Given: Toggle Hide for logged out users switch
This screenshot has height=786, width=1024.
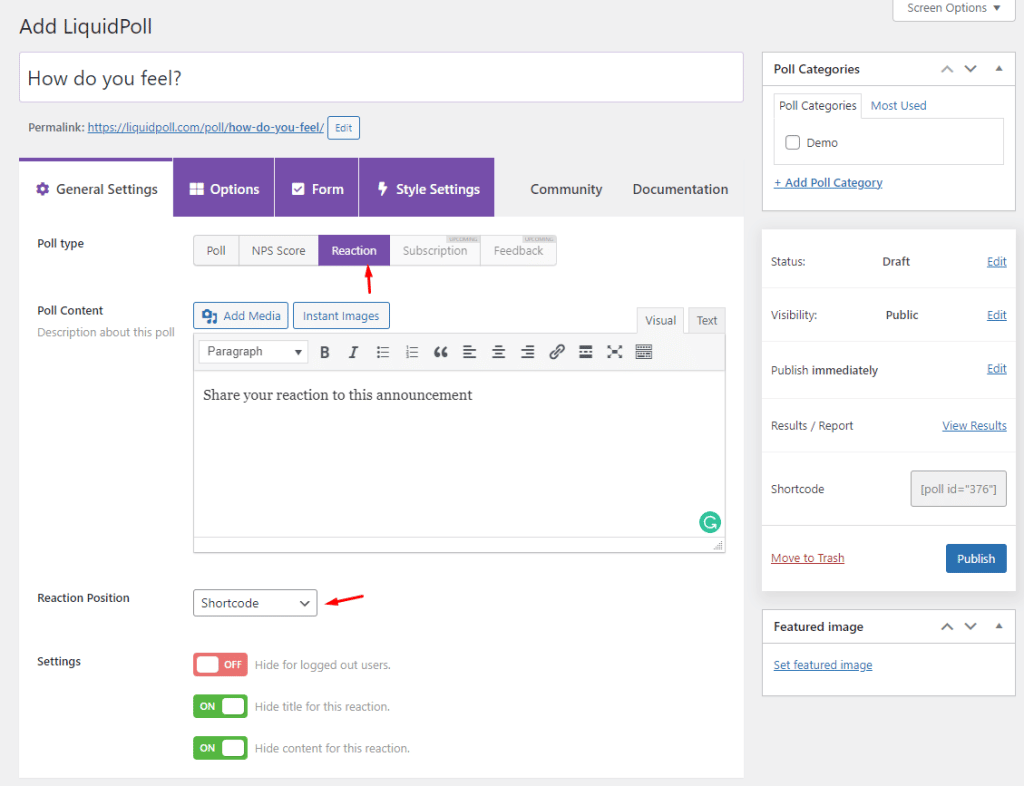Looking at the screenshot, I should 220,665.
